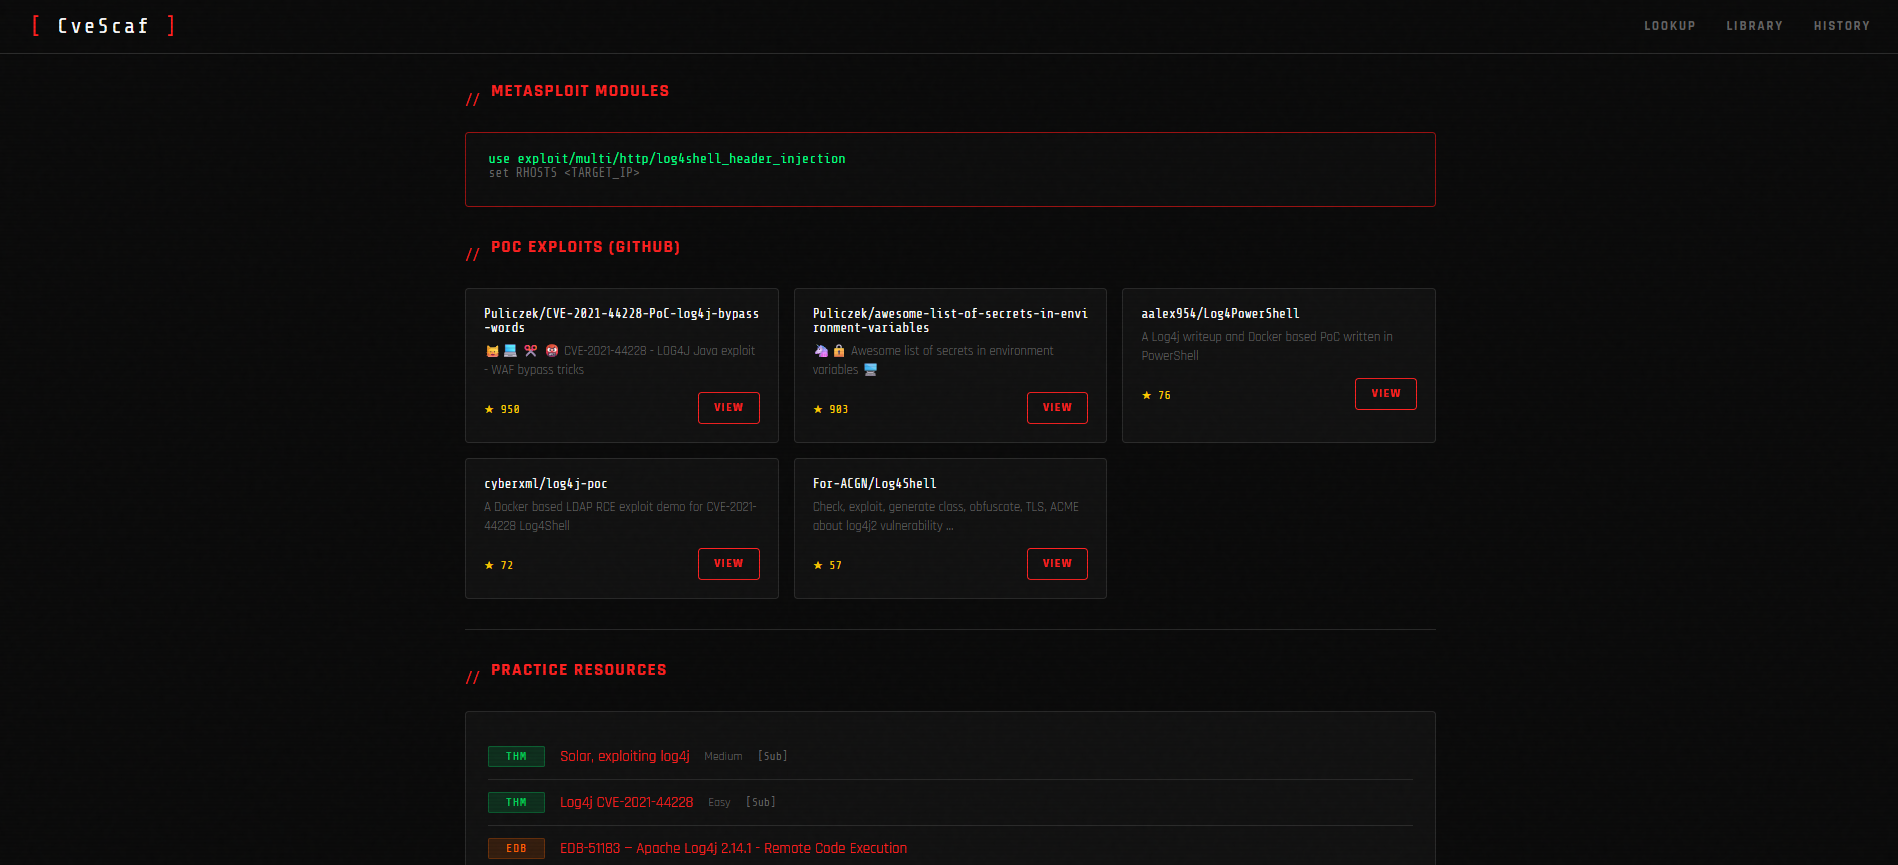The image size is (1898, 865).
Task: Click the [Sub] tag on Log4j CVE-2021-44228 row
Action: [760, 802]
